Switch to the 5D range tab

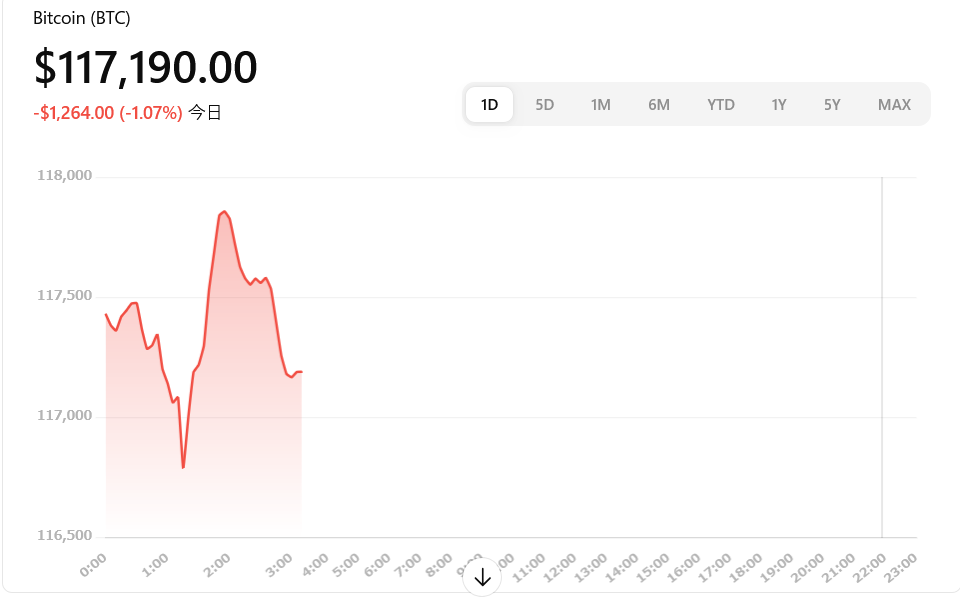544,105
